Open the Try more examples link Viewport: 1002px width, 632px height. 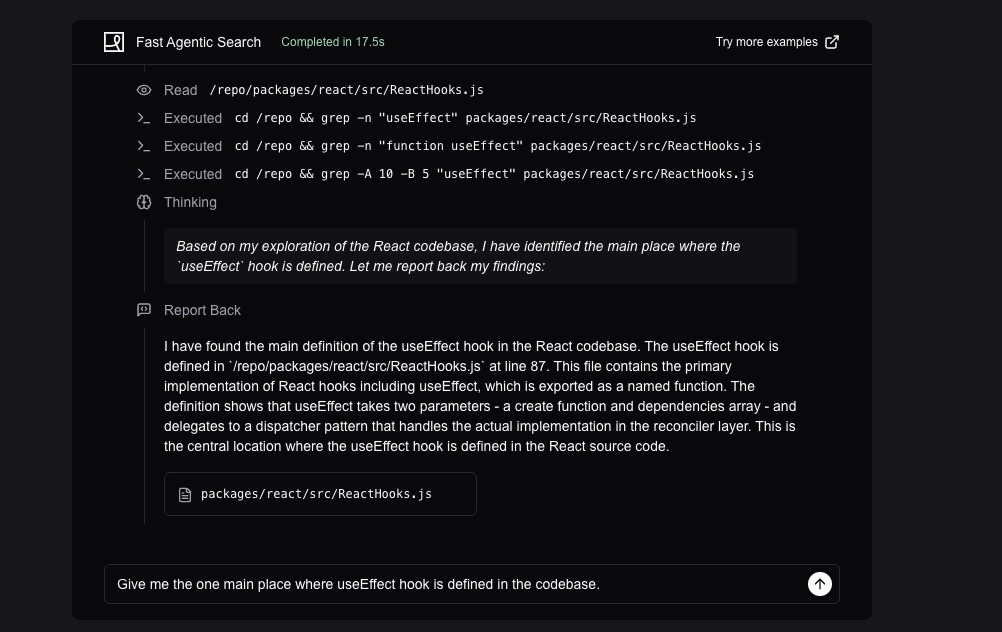coord(766,42)
